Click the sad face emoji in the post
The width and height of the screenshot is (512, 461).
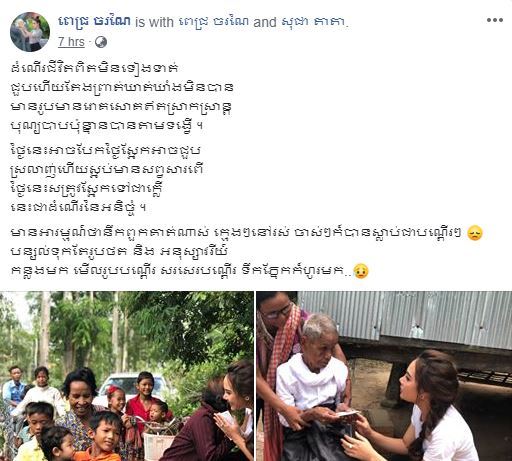(x=475, y=233)
